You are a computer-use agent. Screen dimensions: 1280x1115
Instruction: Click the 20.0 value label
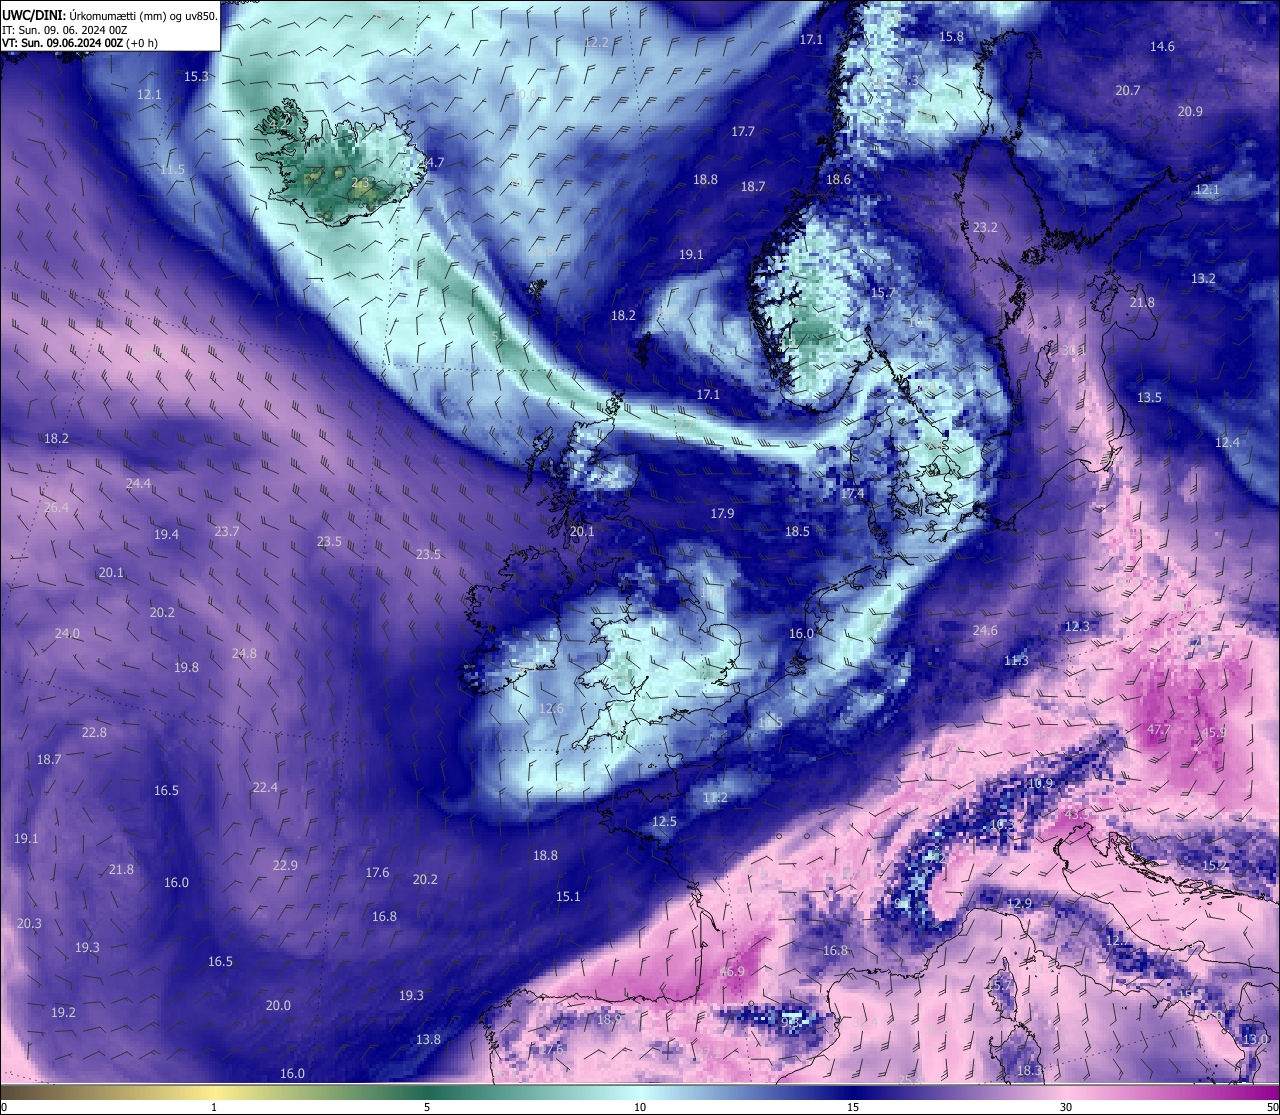[x=278, y=1005]
